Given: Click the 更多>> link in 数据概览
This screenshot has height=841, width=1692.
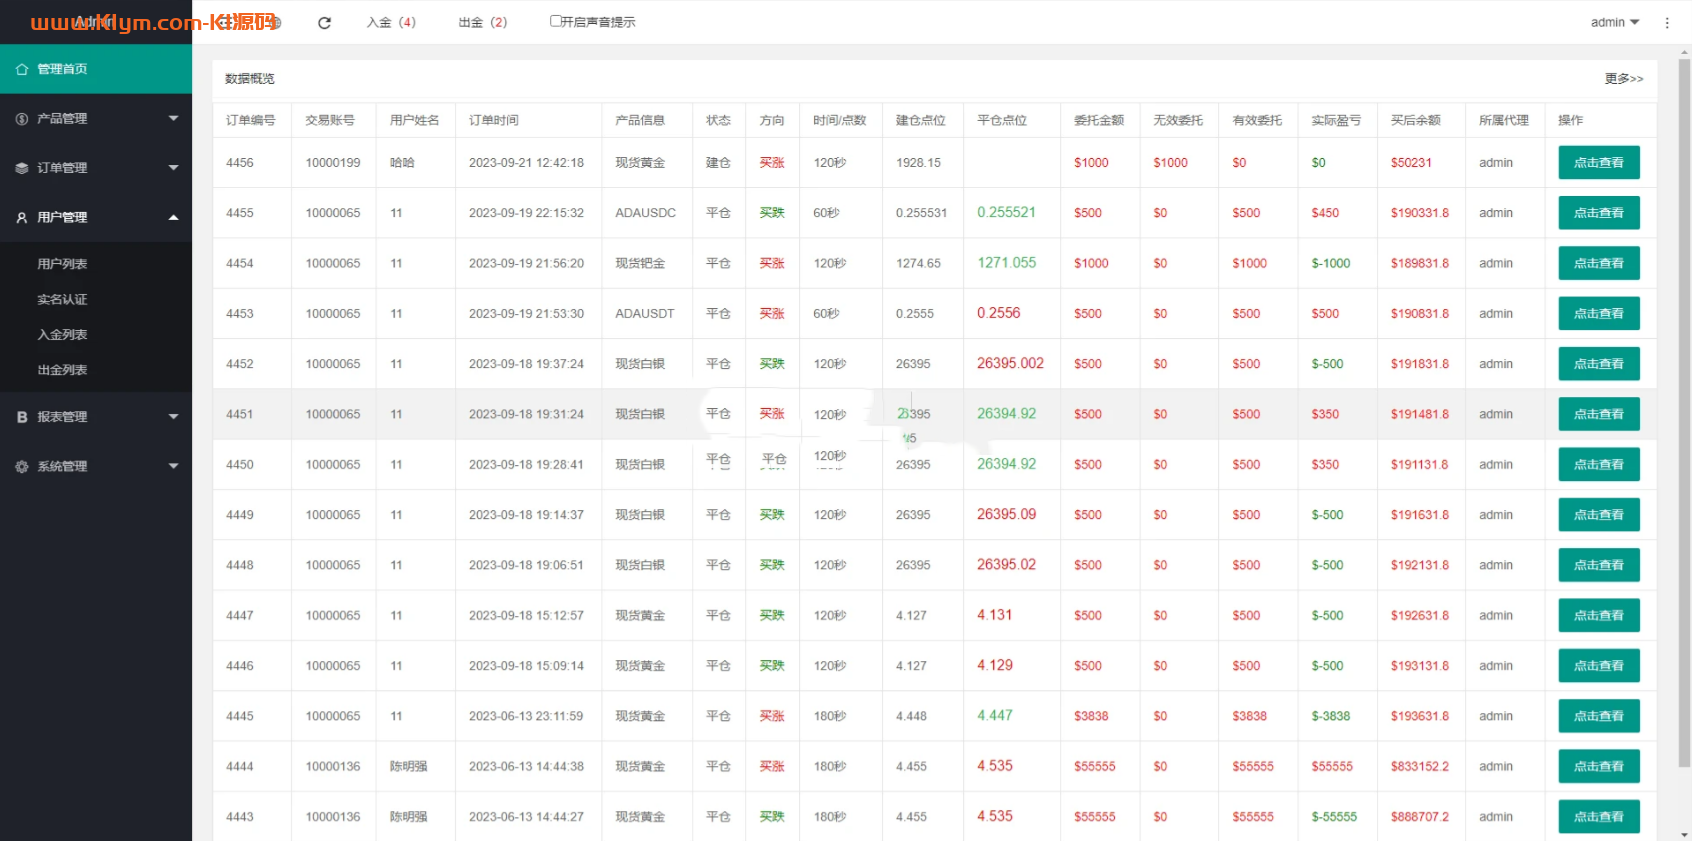Looking at the screenshot, I should point(1623,79).
